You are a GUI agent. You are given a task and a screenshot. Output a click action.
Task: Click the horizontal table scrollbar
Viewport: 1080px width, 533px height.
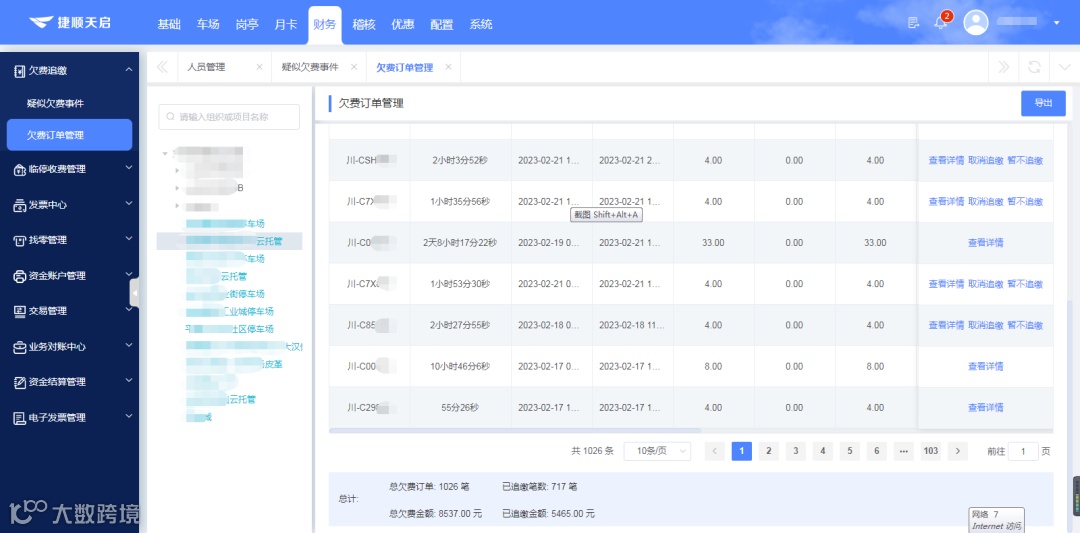pos(515,430)
